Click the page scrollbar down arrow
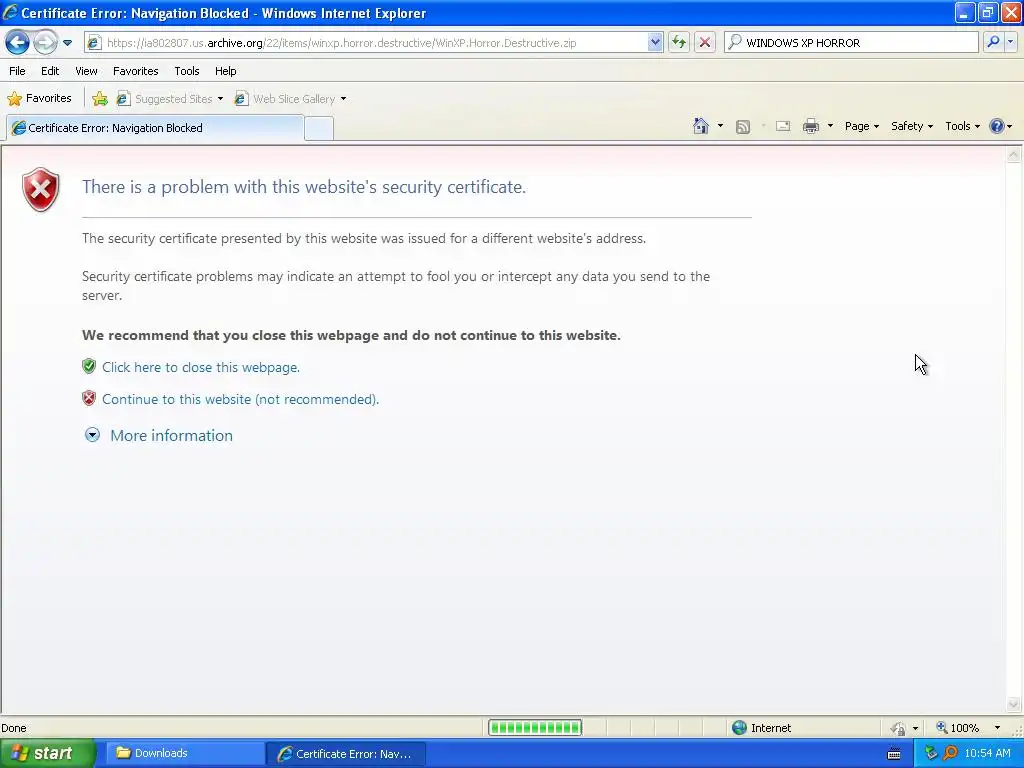 [1014, 704]
